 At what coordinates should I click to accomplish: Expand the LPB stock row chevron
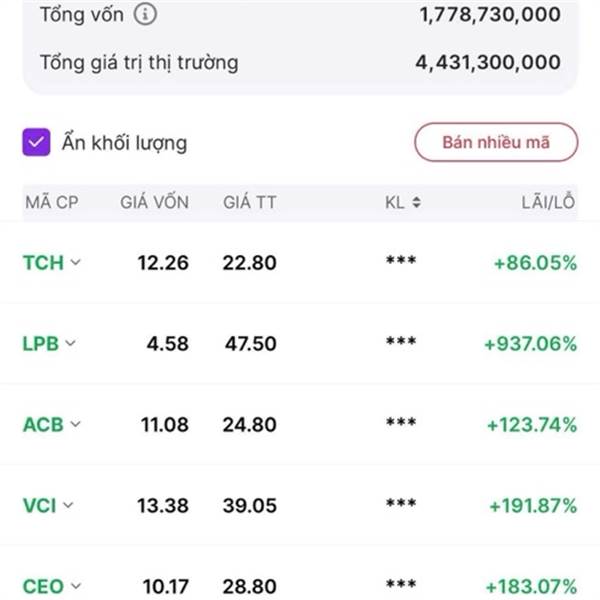[x=71, y=344]
